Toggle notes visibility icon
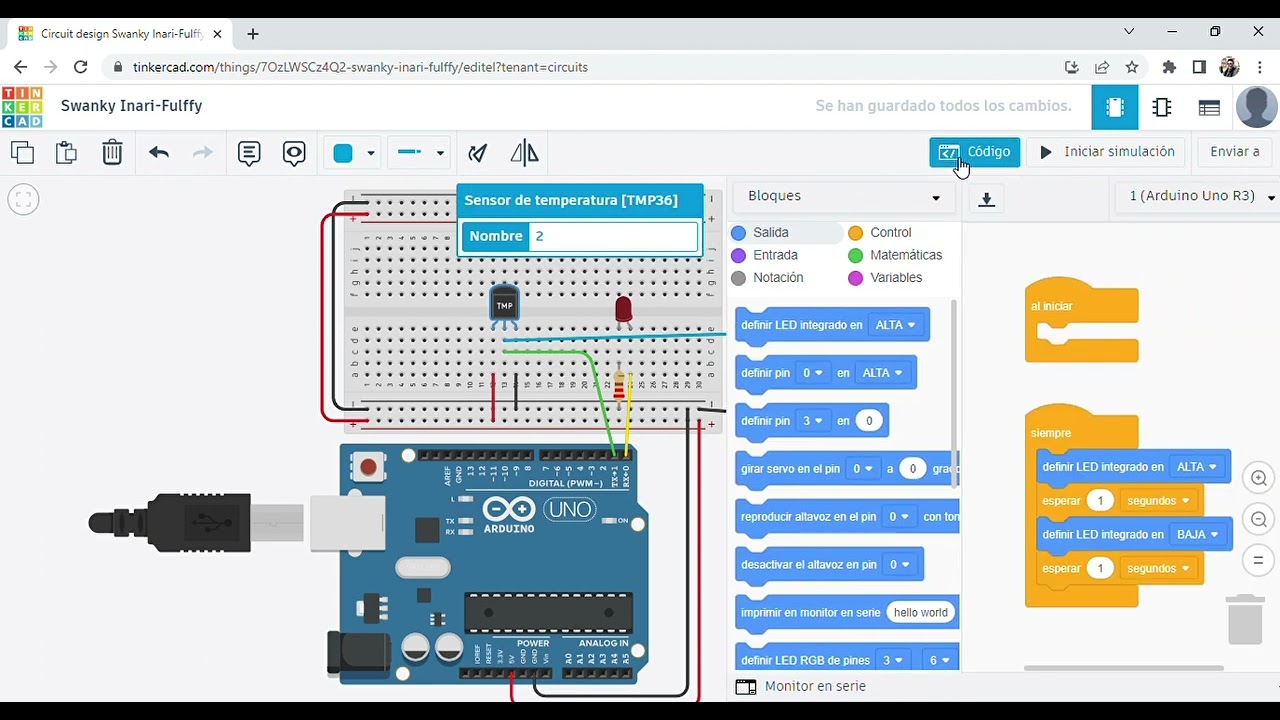 [294, 153]
